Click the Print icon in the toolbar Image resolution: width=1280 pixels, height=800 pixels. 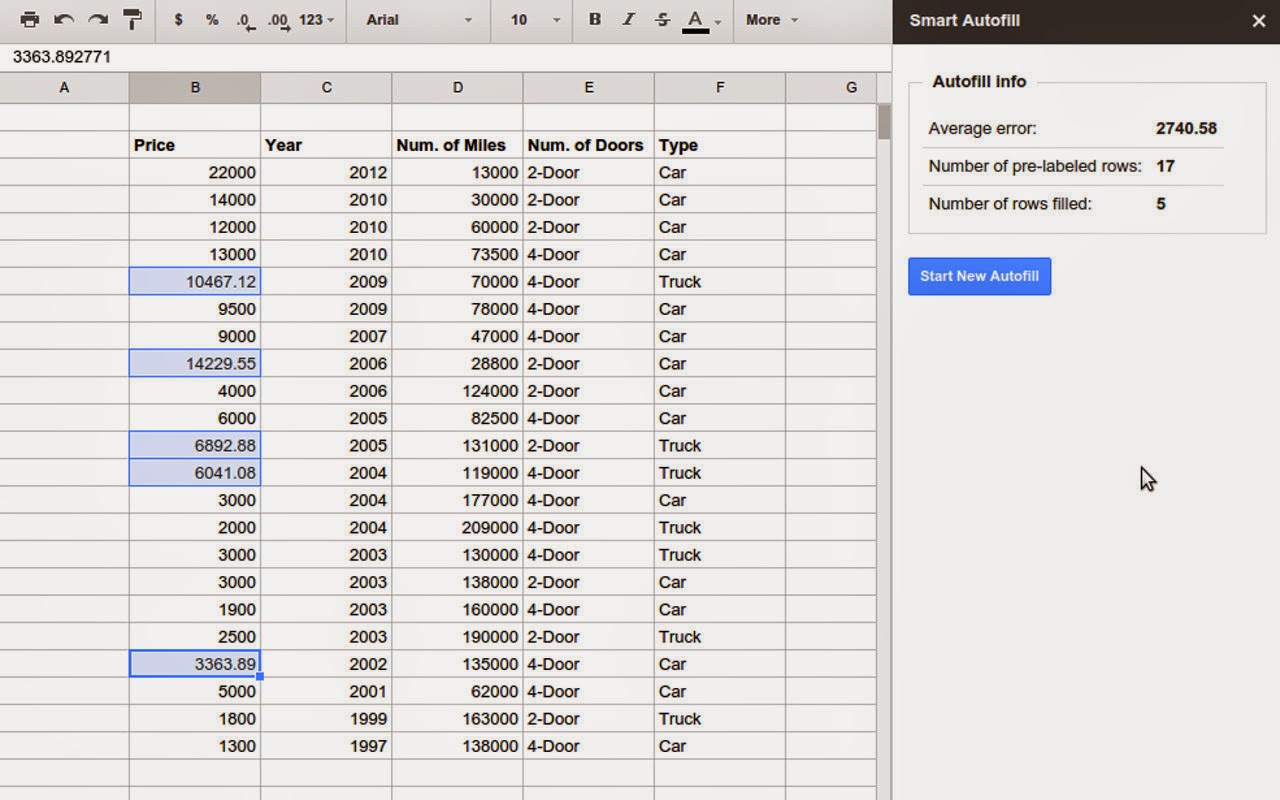click(x=30, y=20)
